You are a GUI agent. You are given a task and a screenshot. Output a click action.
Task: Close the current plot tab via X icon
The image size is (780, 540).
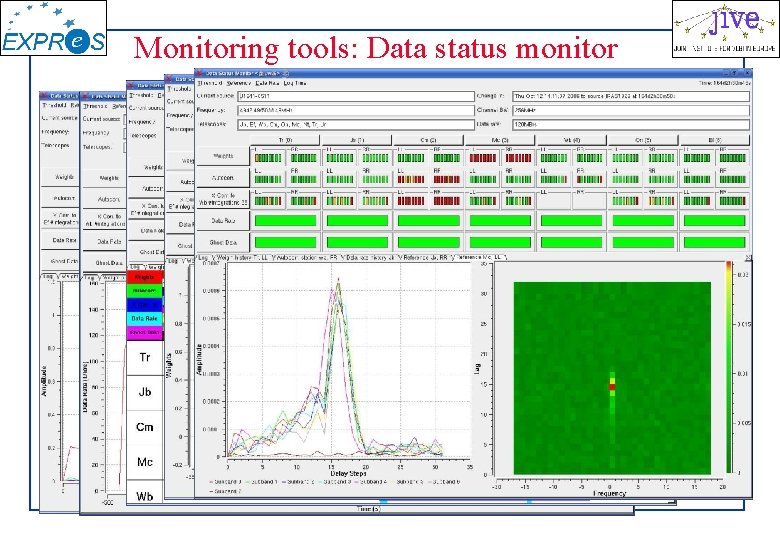click(748, 258)
